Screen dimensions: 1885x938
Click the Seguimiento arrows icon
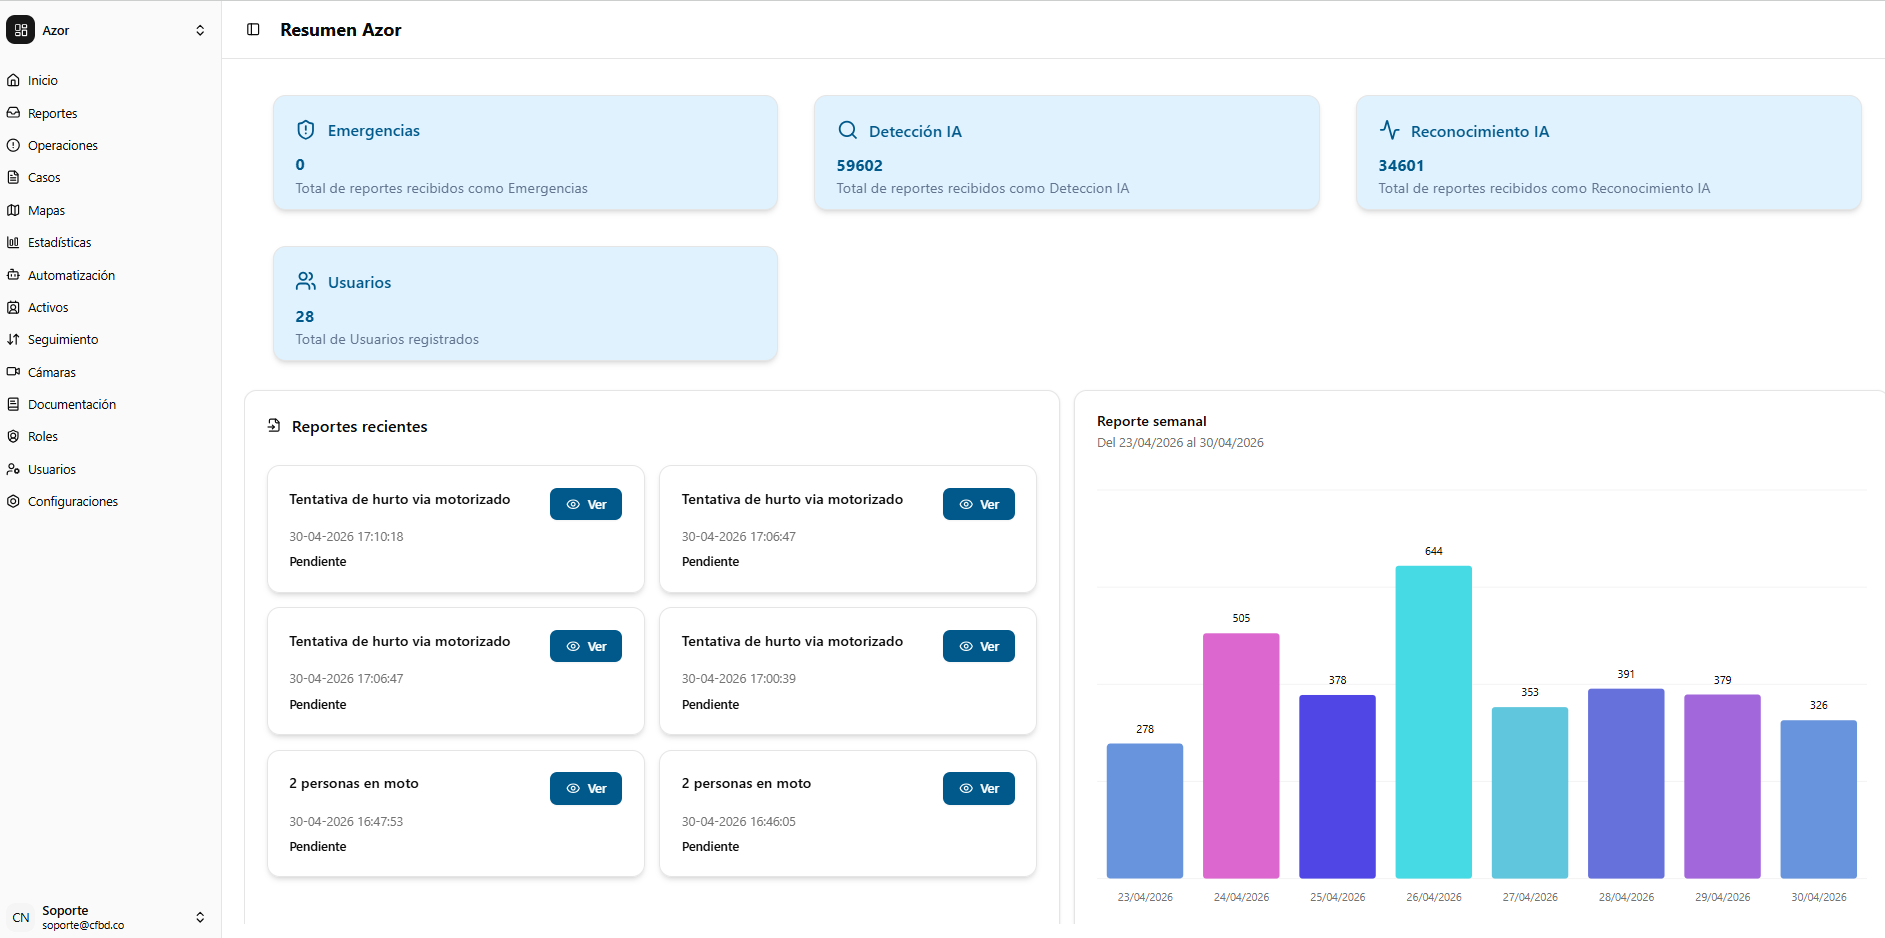13,339
